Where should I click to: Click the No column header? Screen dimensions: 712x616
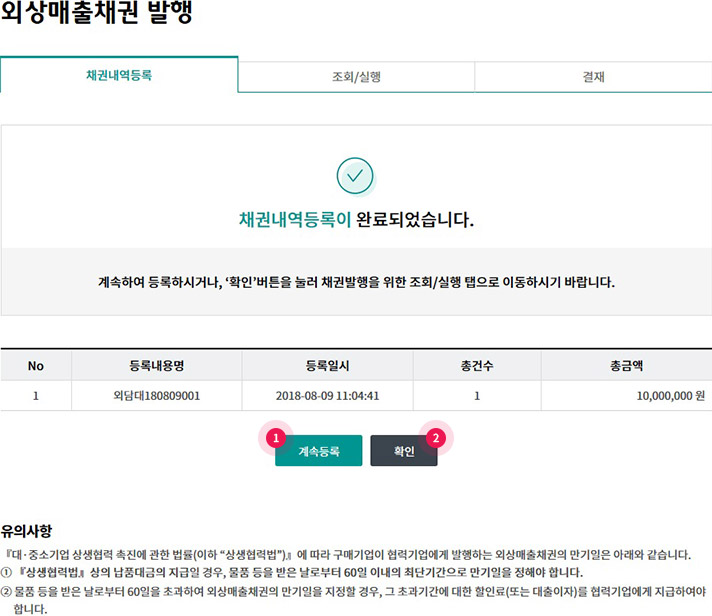[x=36, y=366]
